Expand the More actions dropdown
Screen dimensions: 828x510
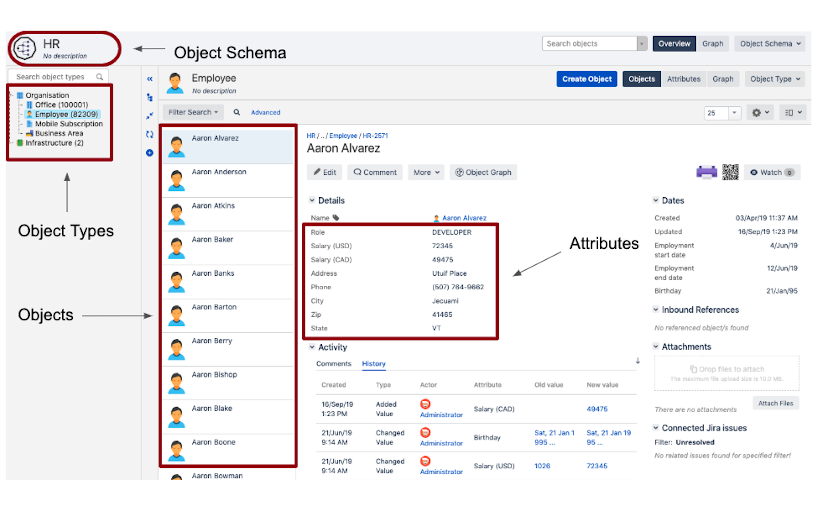(x=426, y=172)
